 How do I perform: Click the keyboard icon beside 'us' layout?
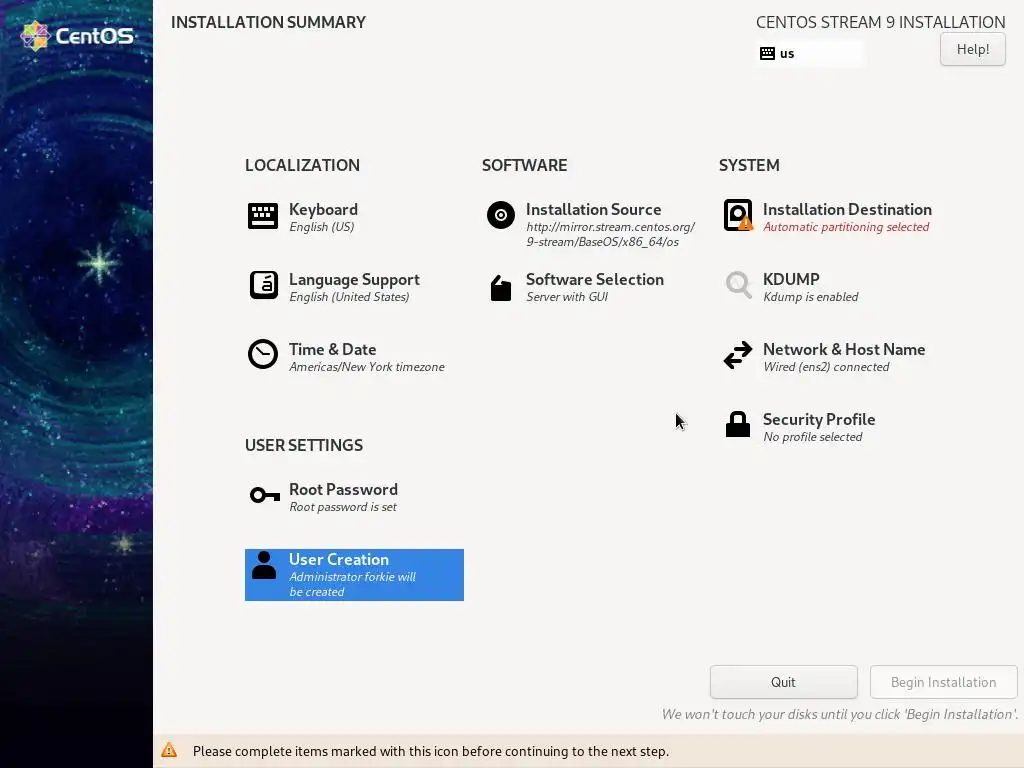pyautogui.click(x=767, y=54)
